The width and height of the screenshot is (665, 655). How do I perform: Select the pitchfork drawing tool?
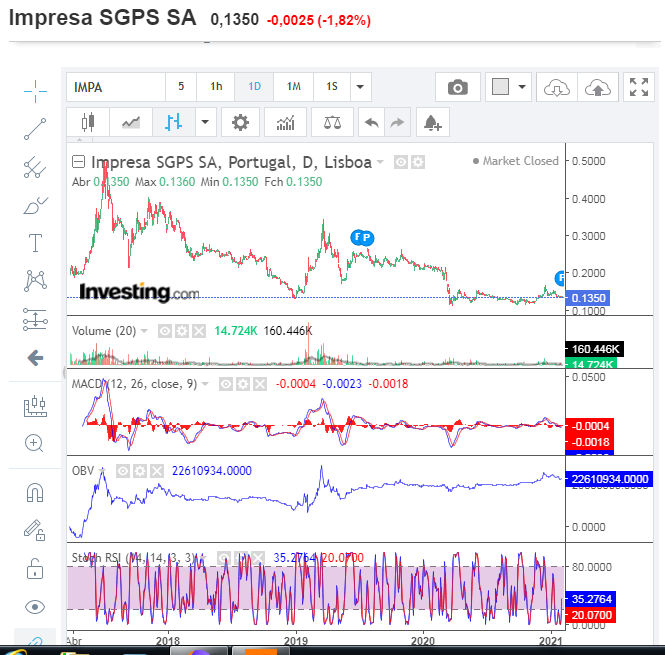pos(35,167)
